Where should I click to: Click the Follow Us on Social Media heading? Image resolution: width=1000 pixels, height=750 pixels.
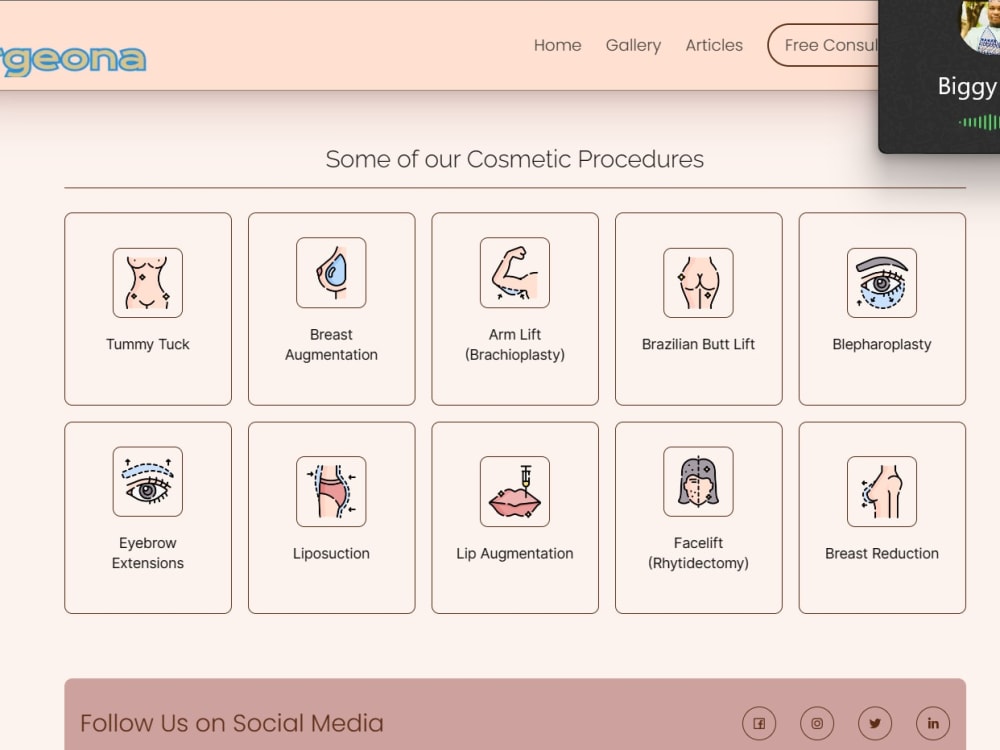tap(232, 723)
